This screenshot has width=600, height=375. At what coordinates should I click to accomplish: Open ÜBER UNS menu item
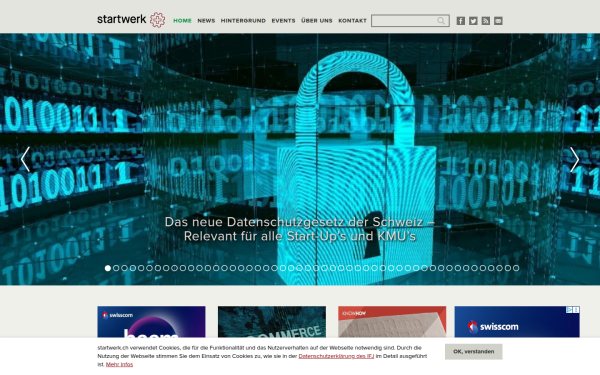[x=317, y=21]
